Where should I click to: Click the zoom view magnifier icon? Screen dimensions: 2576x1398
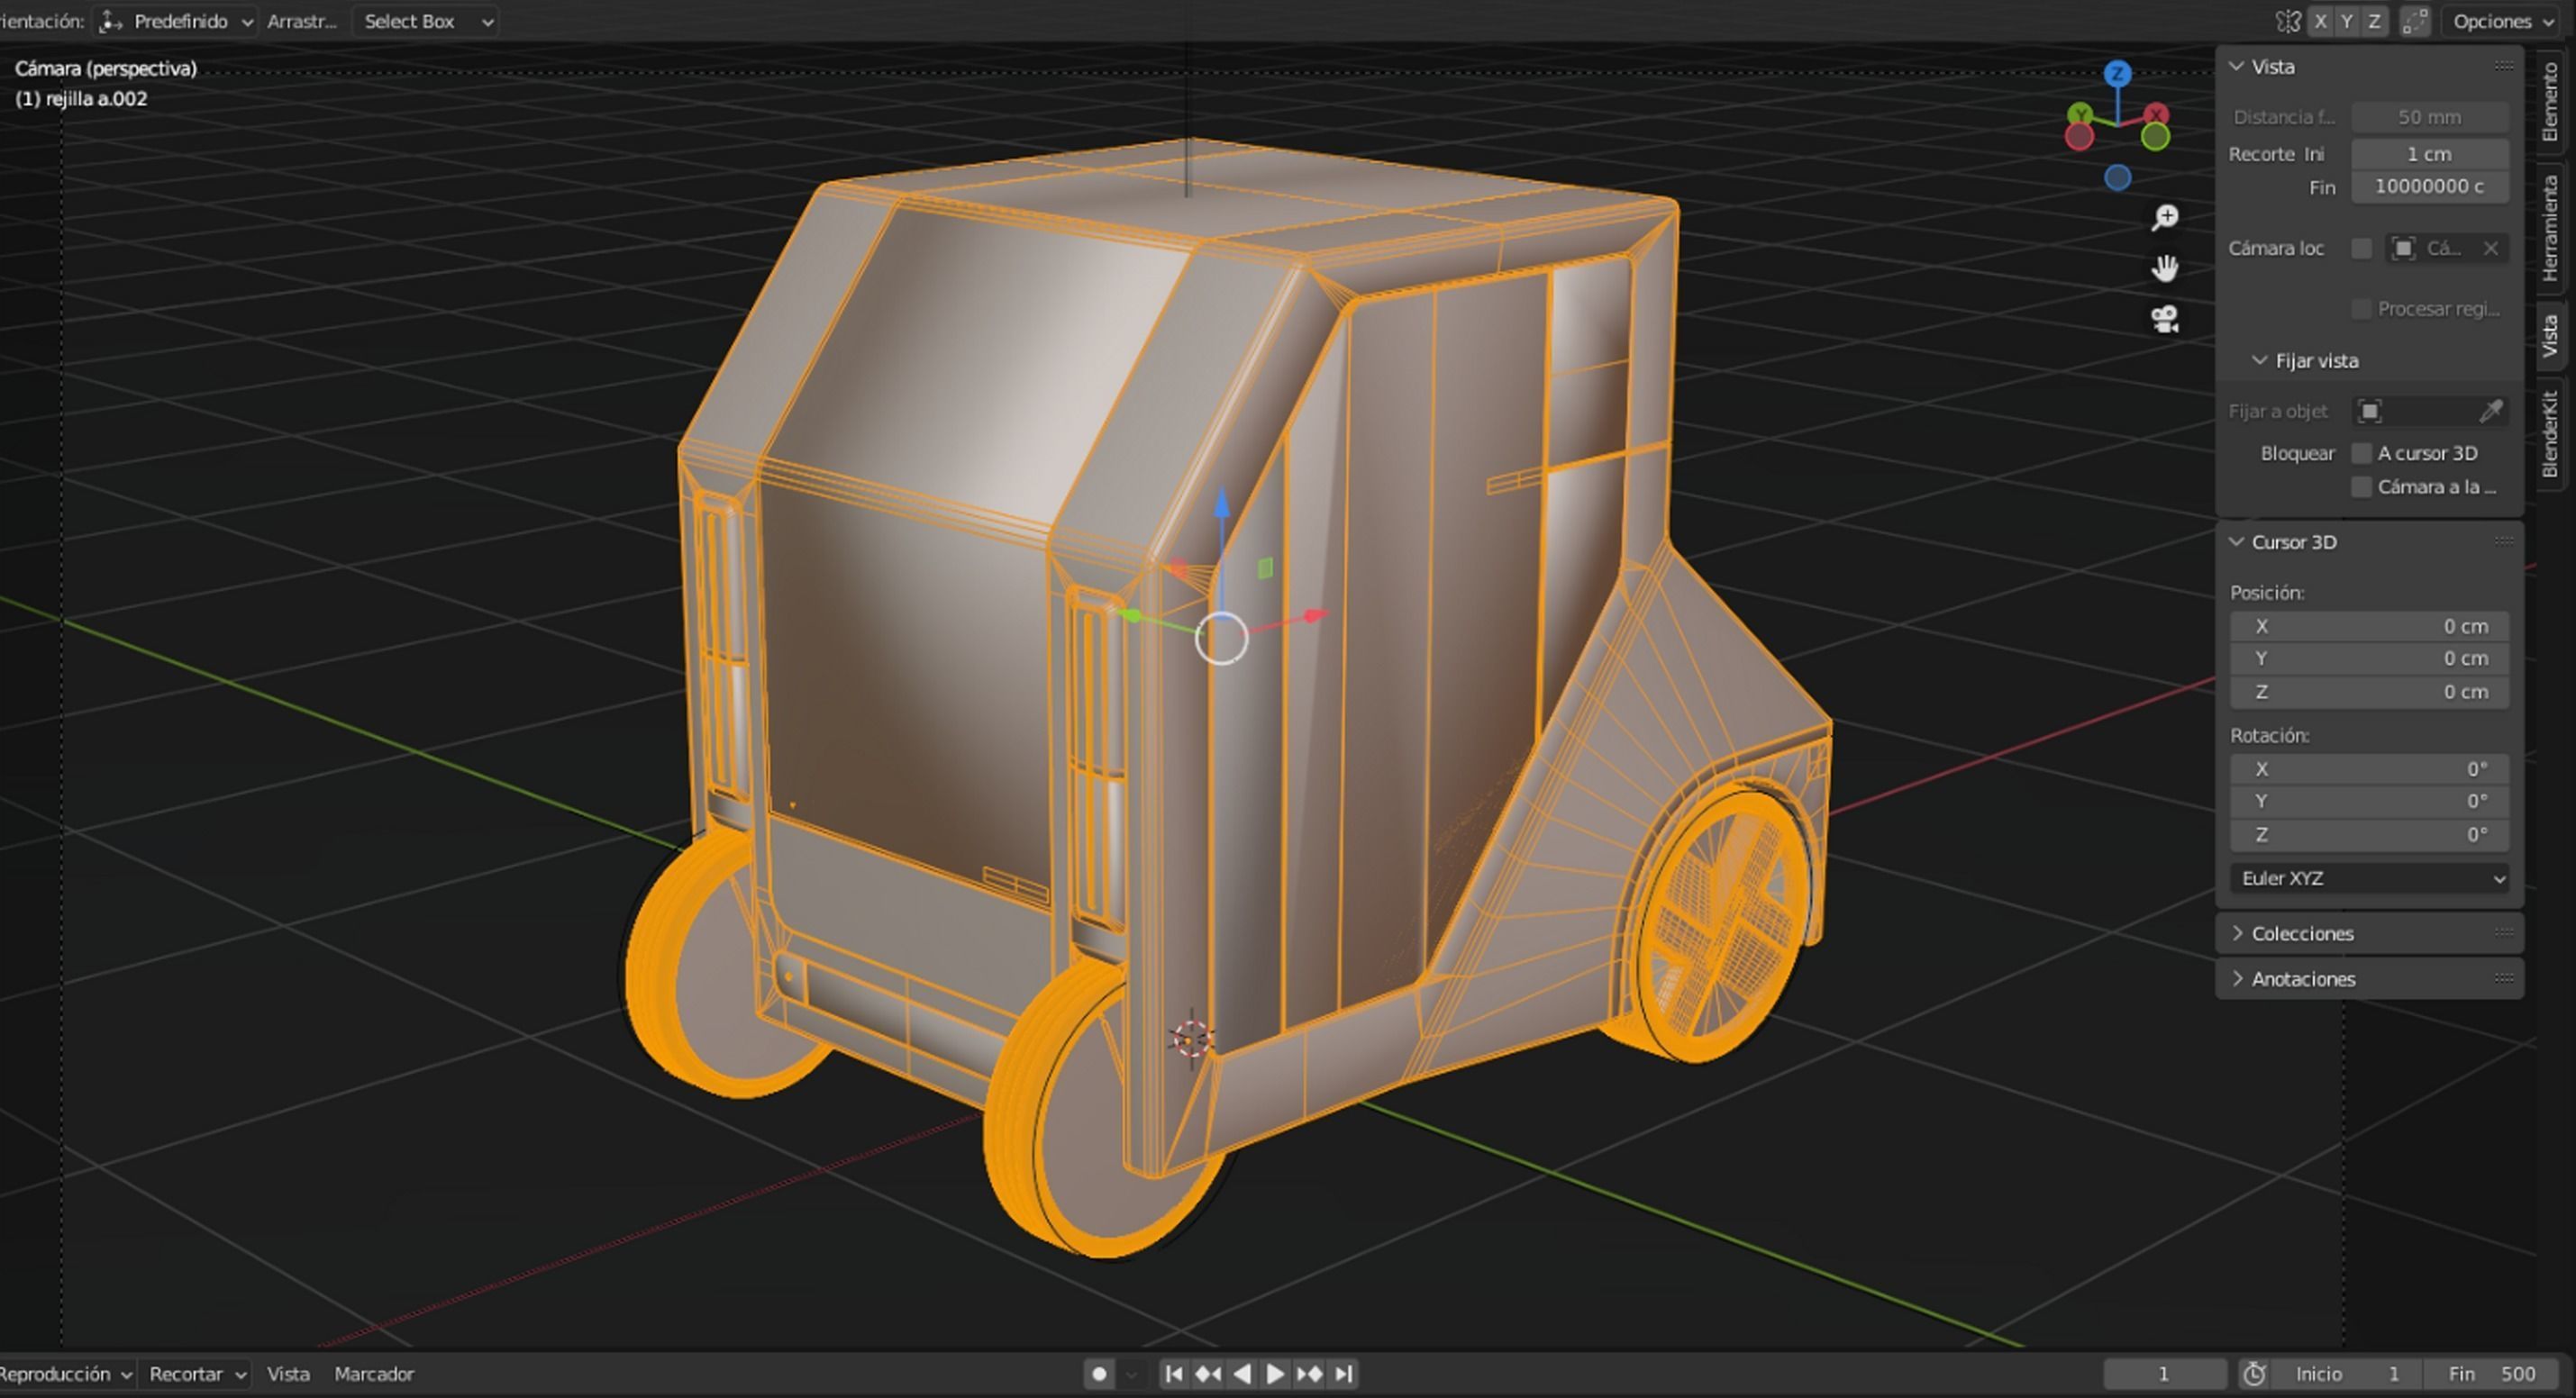2165,217
